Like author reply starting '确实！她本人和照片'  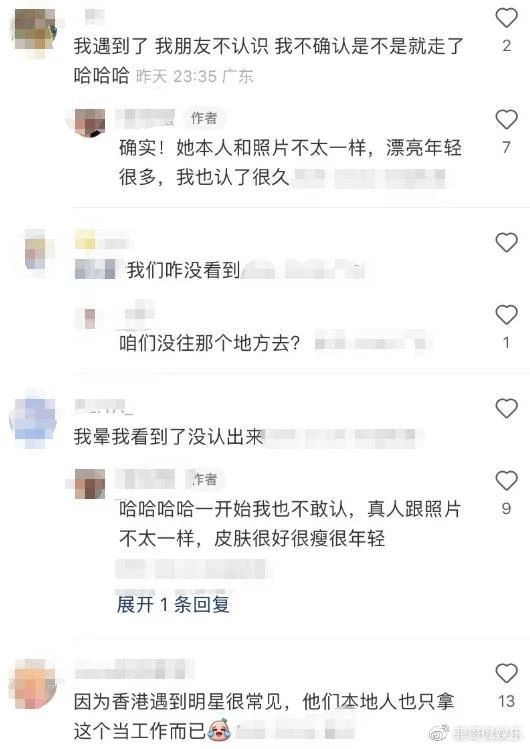click(506, 119)
